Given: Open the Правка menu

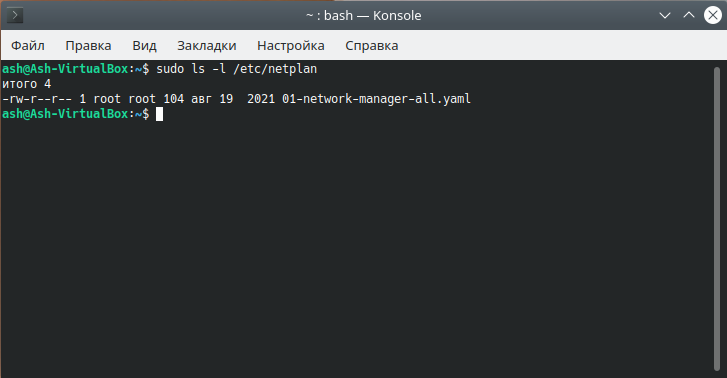Looking at the screenshot, I should point(88,45).
